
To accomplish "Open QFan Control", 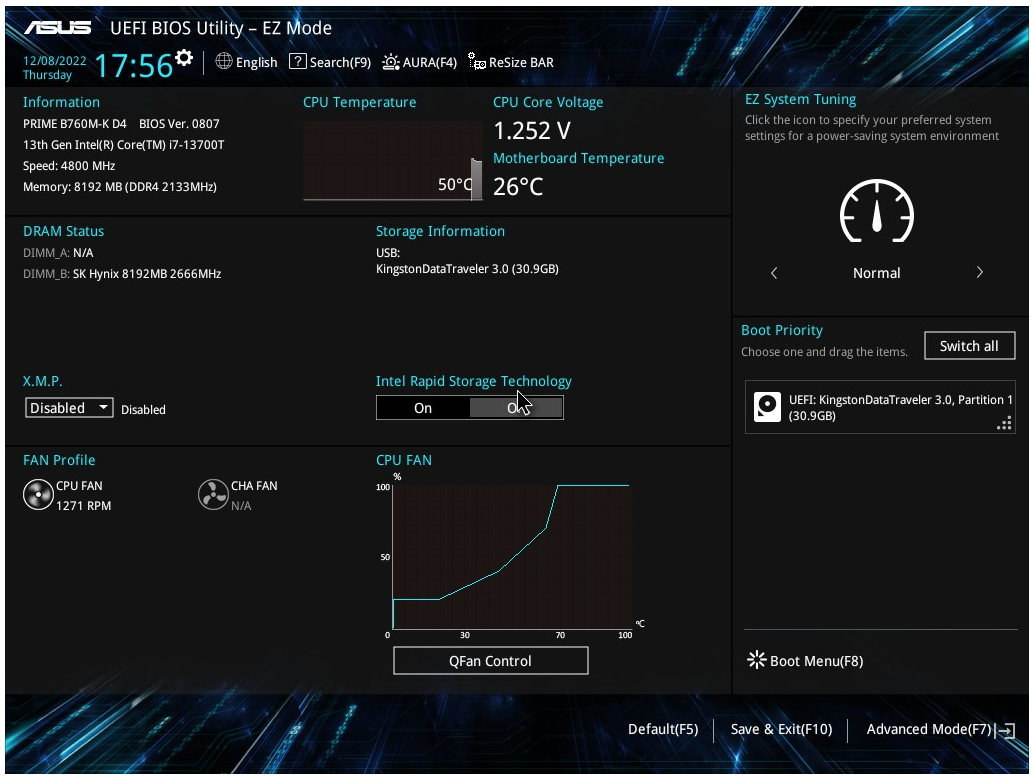I will click(x=491, y=661).
